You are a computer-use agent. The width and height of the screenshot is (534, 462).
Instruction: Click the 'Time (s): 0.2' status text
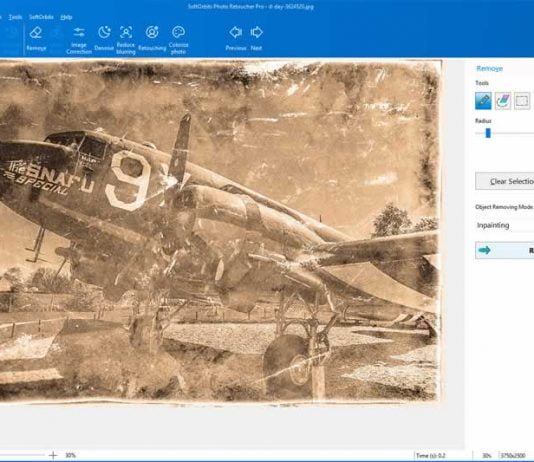coord(430,456)
